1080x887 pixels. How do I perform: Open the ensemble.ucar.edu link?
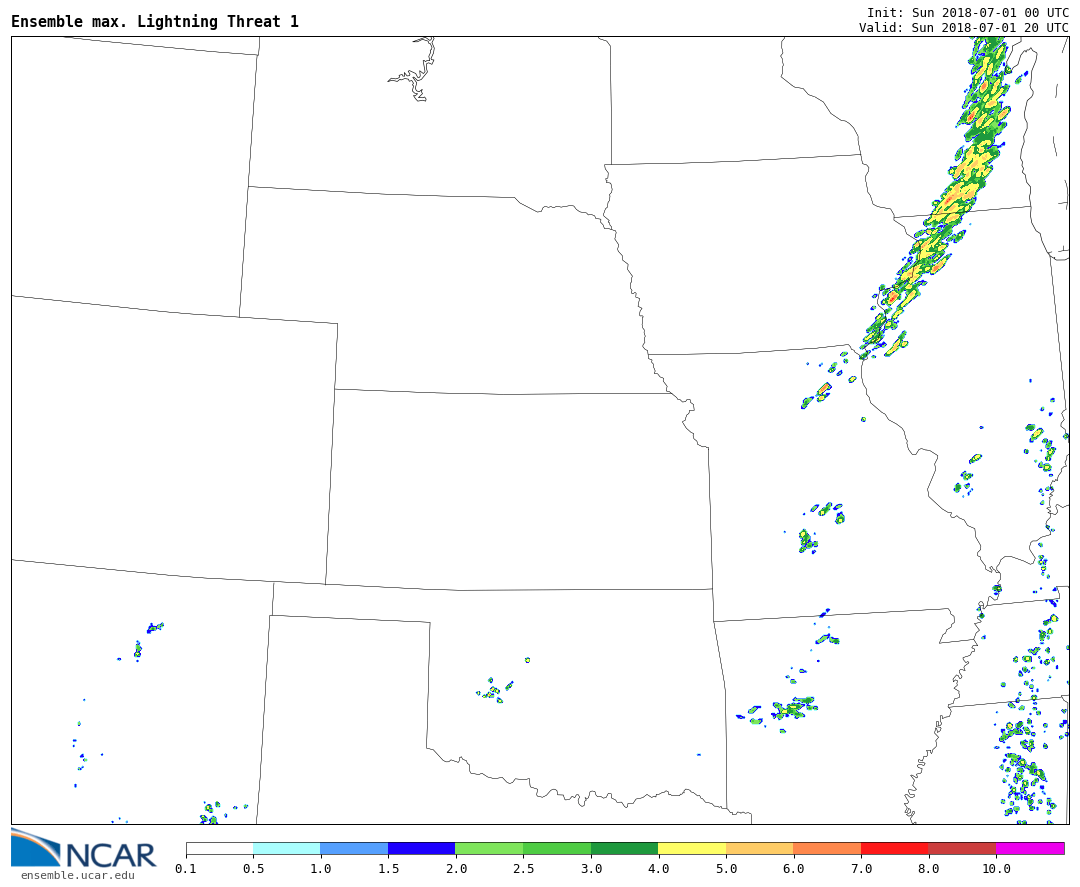77,876
